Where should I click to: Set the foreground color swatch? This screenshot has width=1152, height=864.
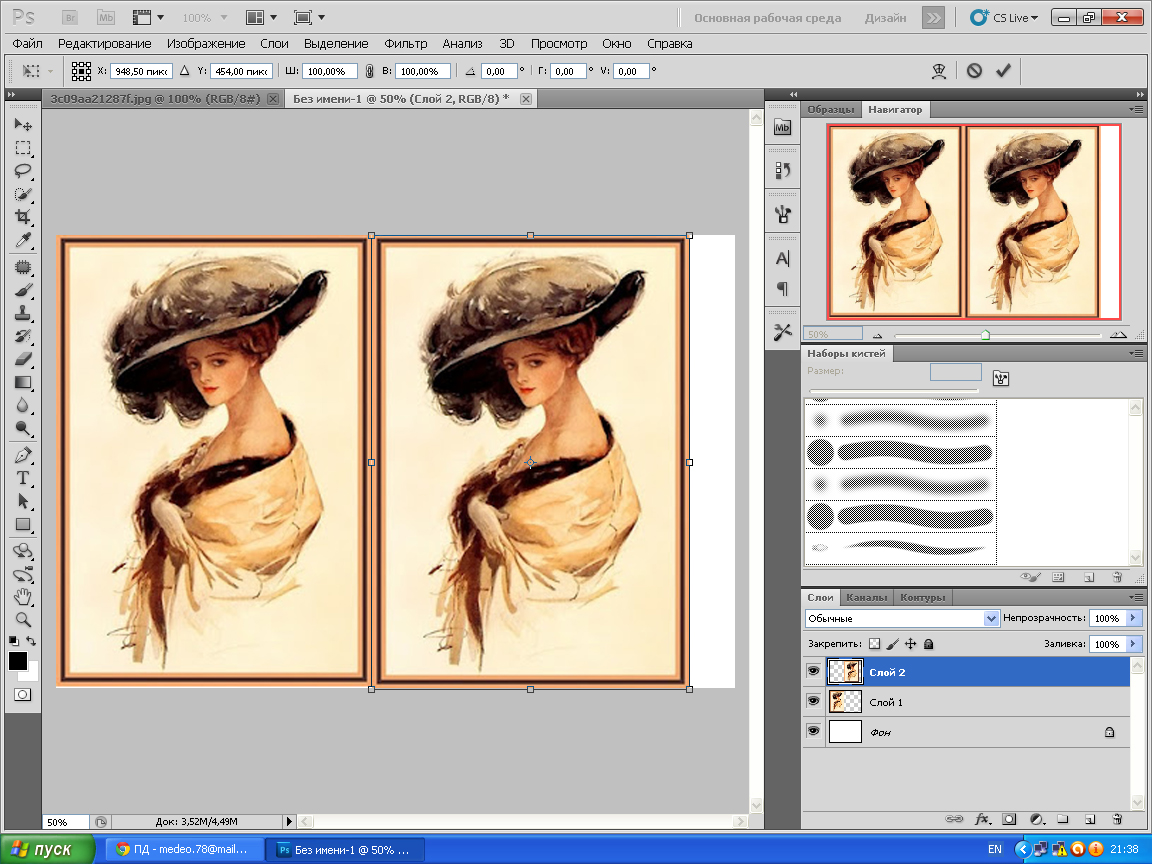click(18, 660)
